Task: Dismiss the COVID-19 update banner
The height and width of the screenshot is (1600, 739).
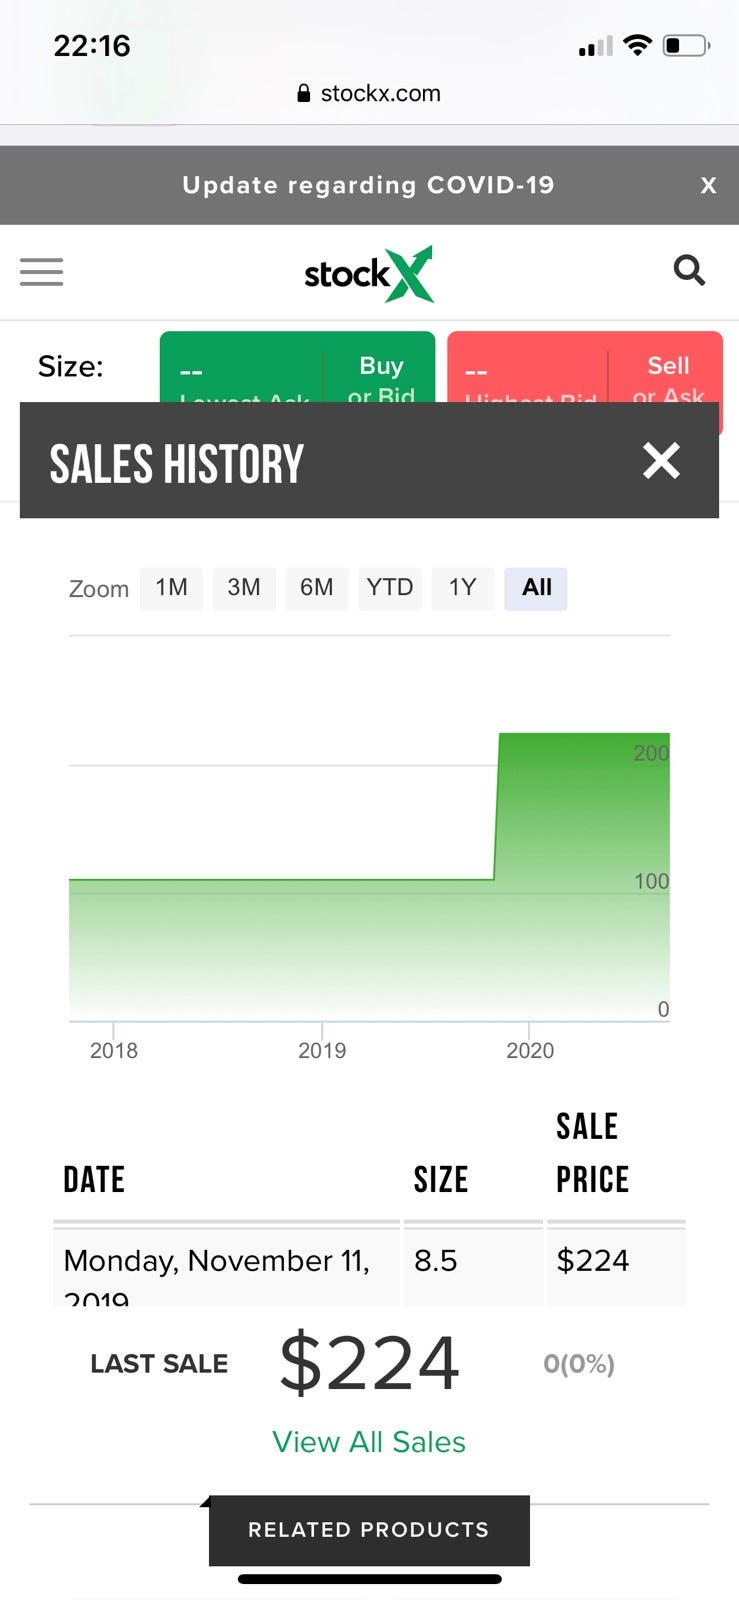Action: click(x=708, y=185)
